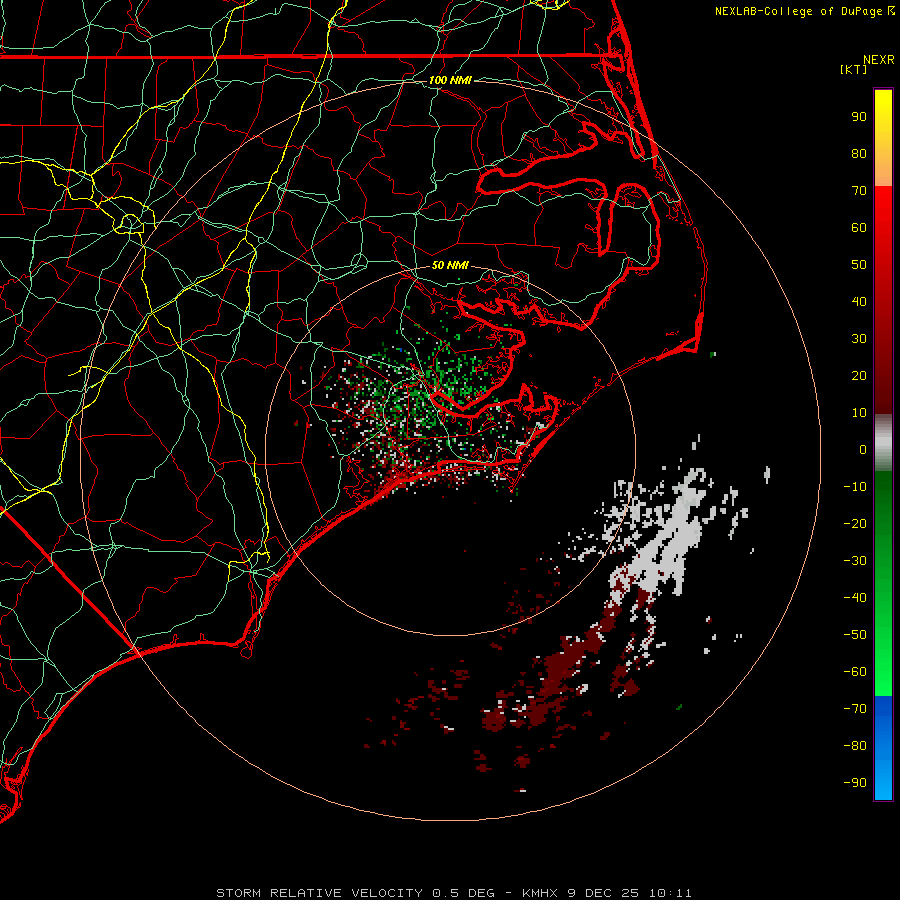Viewport: 900px width, 900px height.
Task: Select the 30 value on the velocity scale
Action: [859, 339]
